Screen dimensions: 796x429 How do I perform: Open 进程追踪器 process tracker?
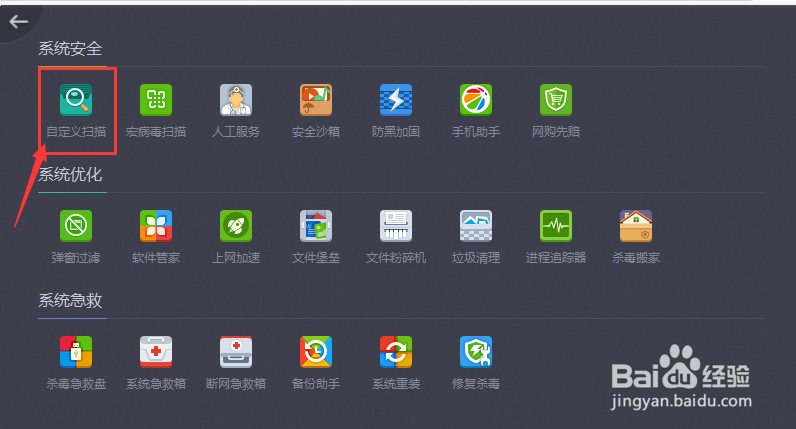click(556, 226)
